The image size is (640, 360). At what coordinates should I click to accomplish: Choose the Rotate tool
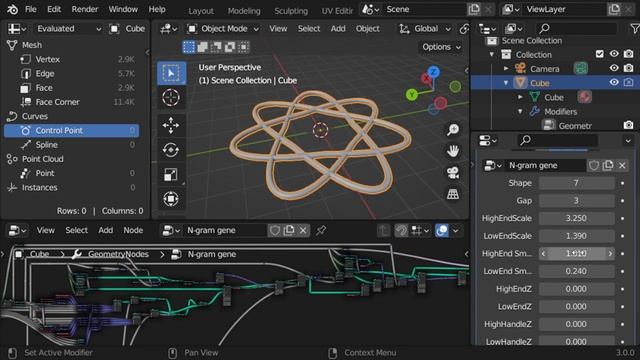[x=171, y=150]
